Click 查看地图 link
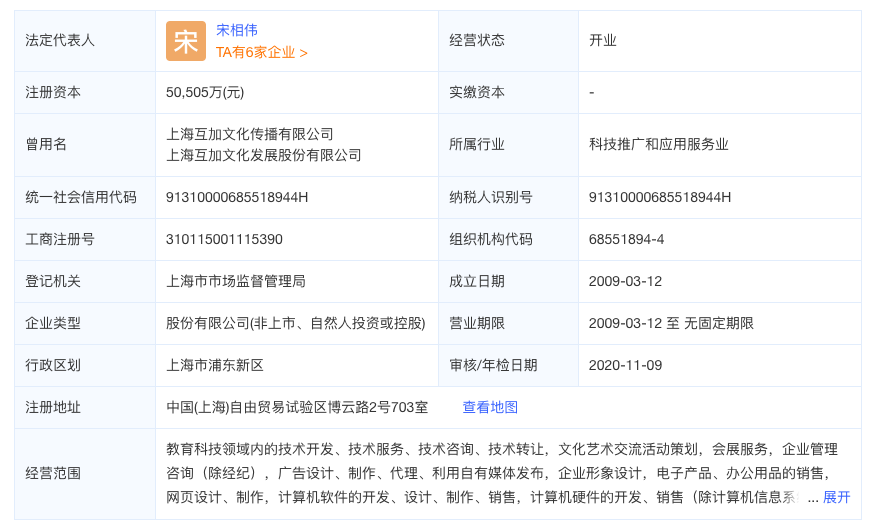This screenshot has height=527, width=869. point(490,407)
